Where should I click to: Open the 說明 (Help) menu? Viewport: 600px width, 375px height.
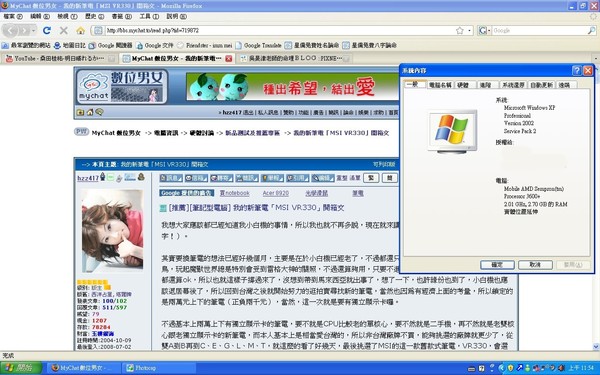coord(176,16)
